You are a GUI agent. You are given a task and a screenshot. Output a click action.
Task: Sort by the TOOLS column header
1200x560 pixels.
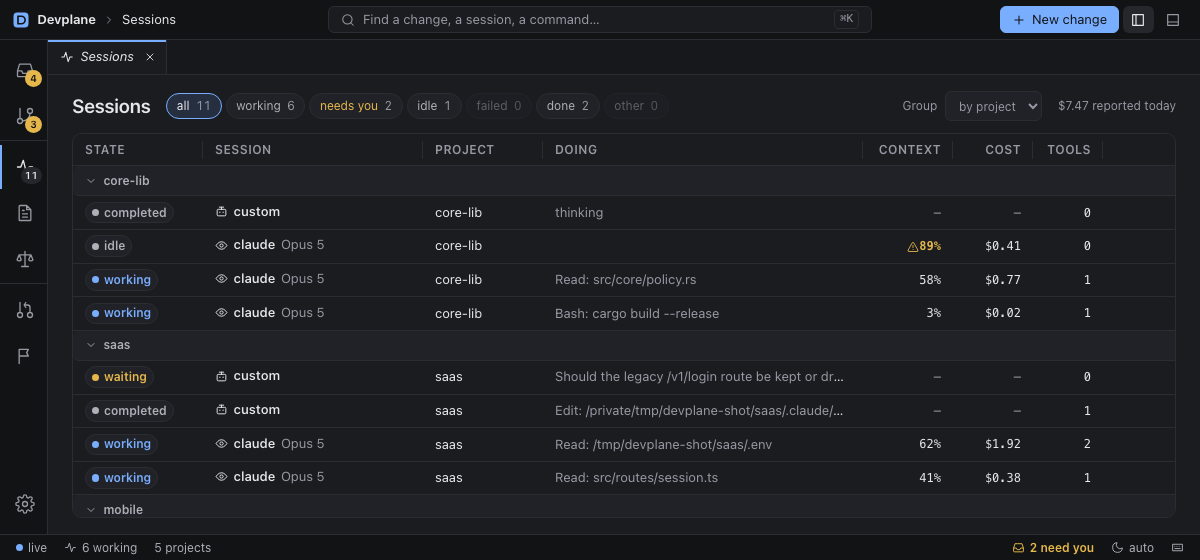coord(1069,150)
